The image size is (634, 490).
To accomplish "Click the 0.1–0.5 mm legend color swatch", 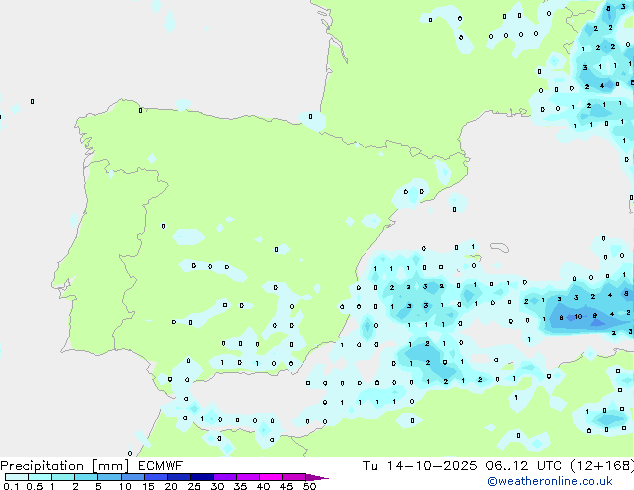I will [x=17, y=477].
